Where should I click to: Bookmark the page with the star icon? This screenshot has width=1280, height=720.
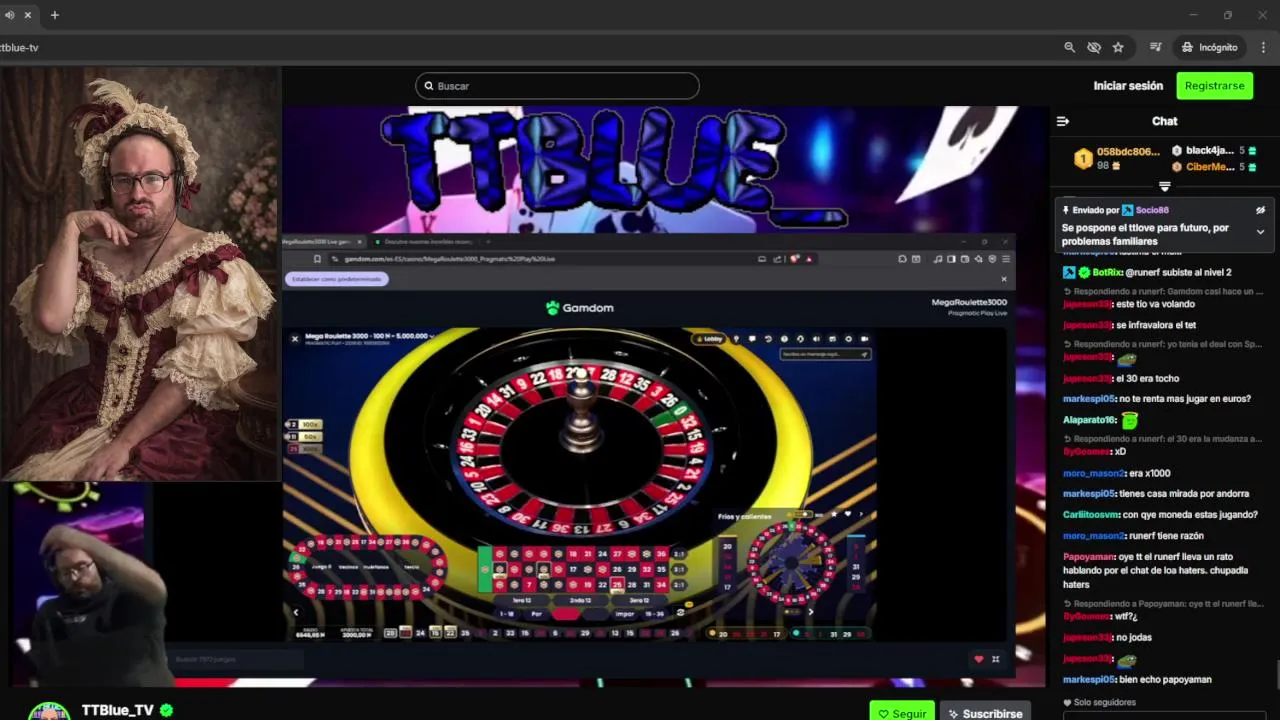click(x=1118, y=47)
